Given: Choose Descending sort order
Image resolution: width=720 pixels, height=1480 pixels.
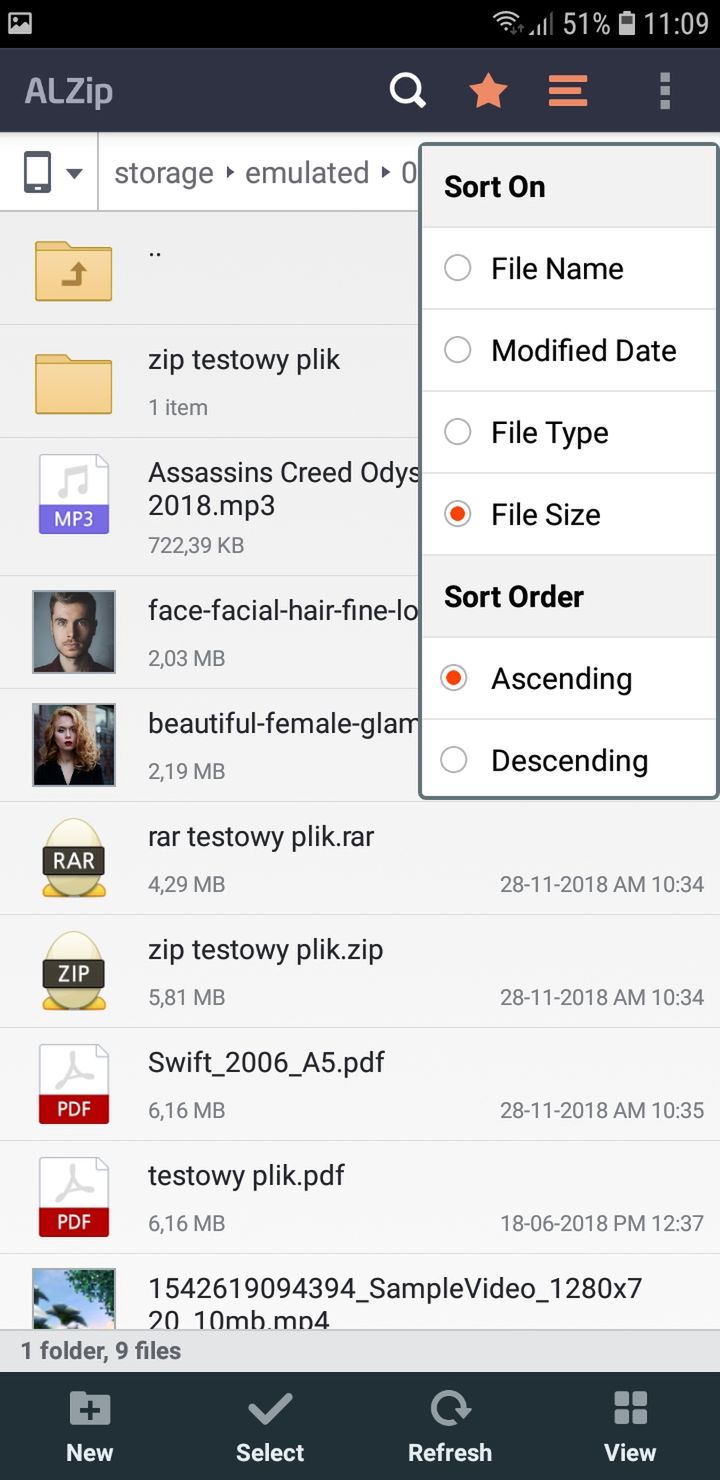Looking at the screenshot, I should (570, 760).
